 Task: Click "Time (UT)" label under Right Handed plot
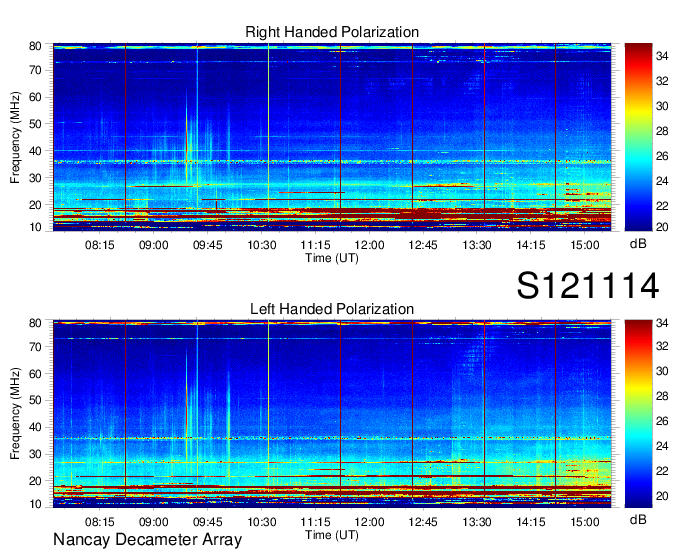click(x=332, y=258)
